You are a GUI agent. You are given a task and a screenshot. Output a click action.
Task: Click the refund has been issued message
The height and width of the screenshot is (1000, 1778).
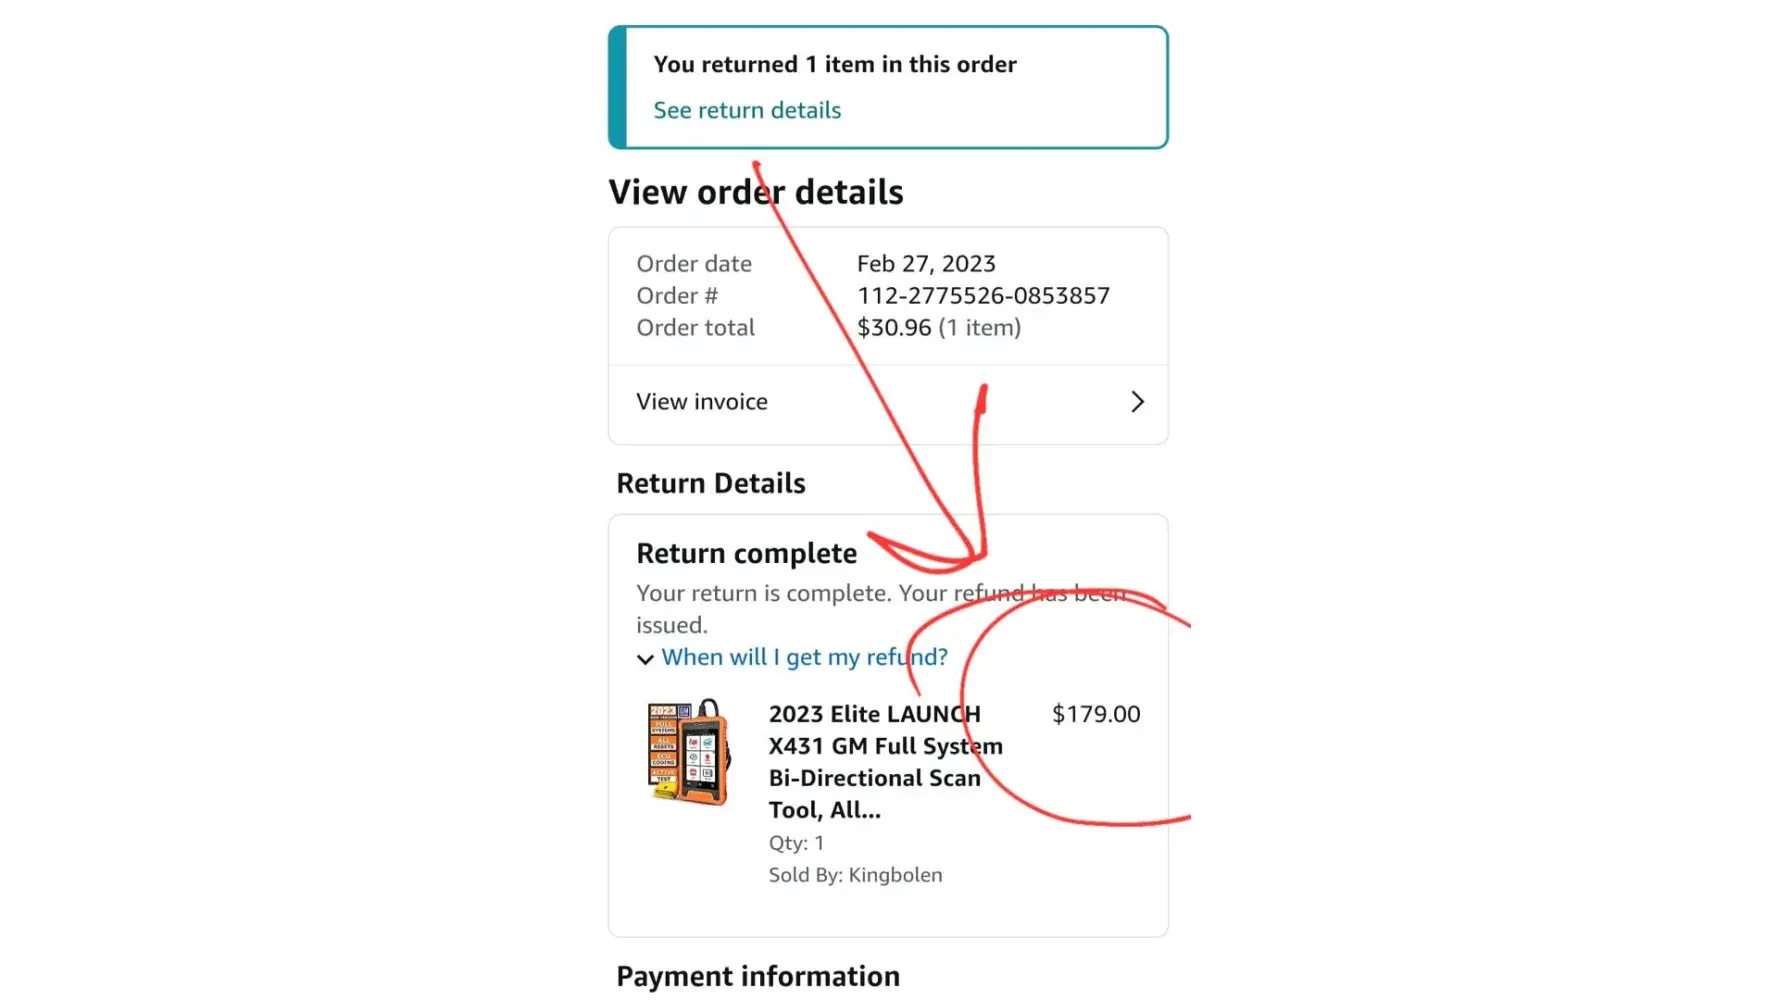click(x=881, y=609)
